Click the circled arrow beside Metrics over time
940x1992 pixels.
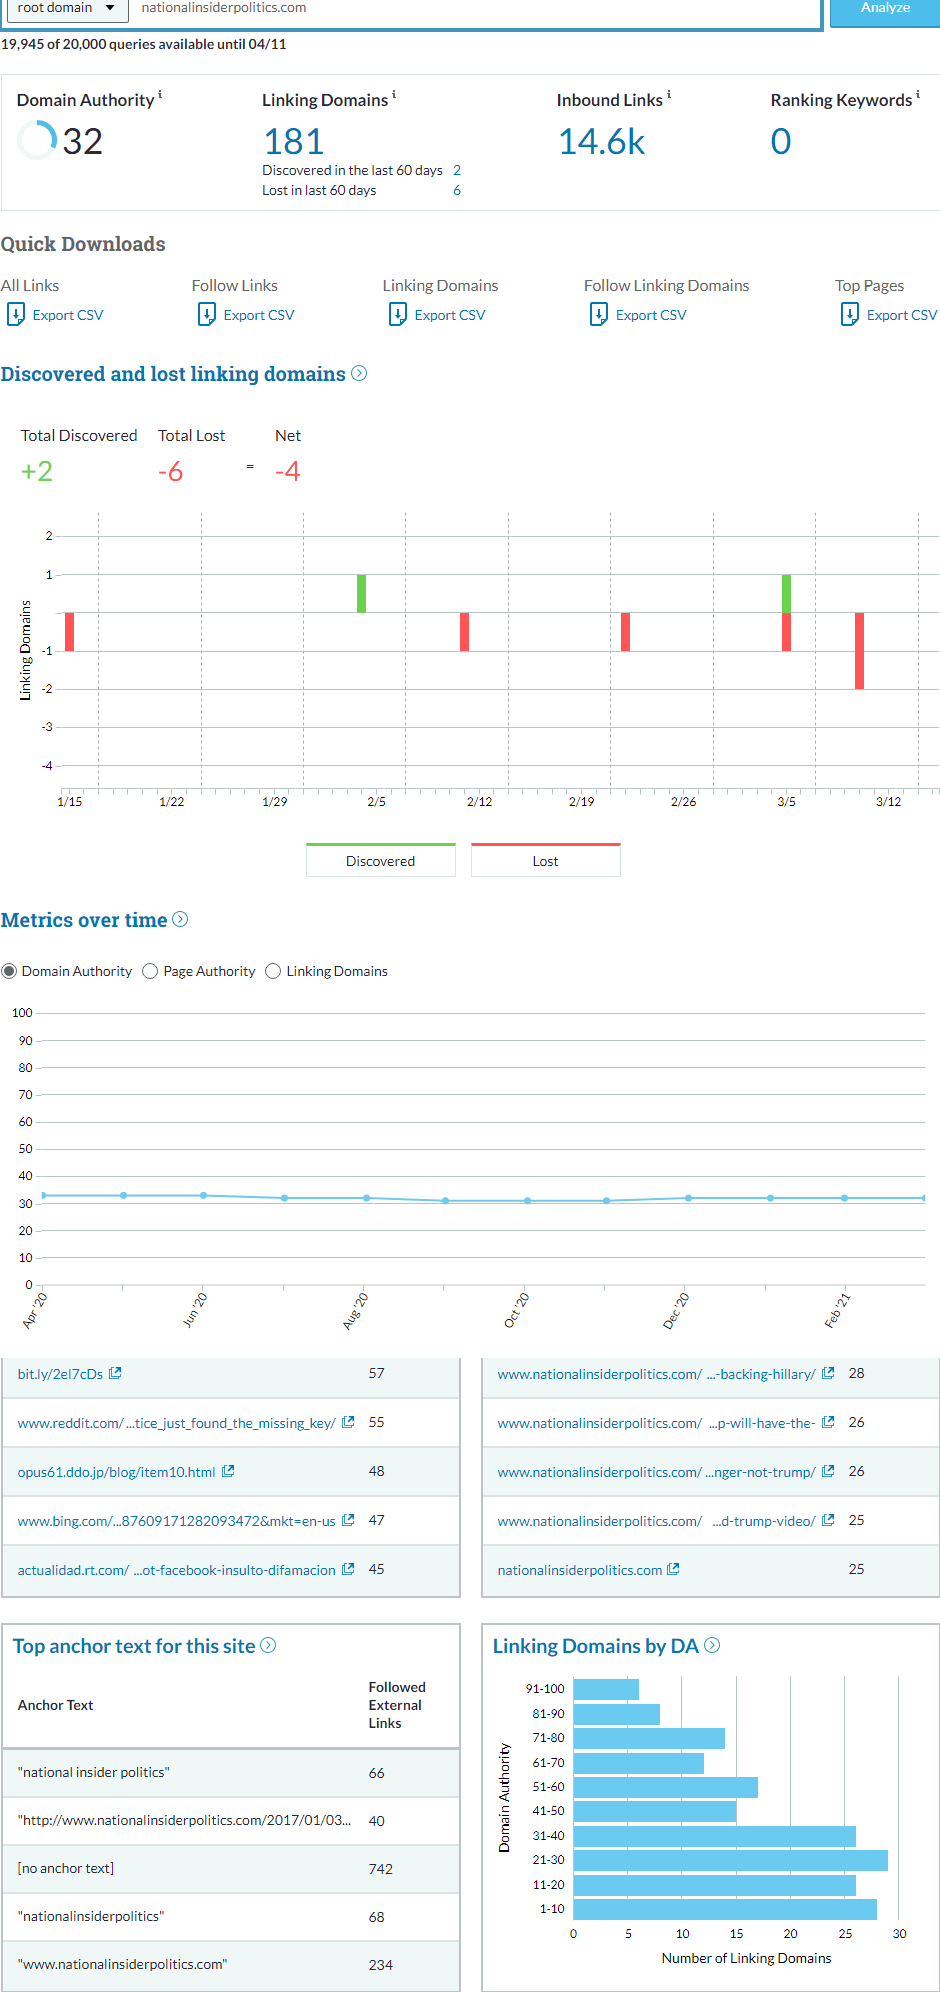point(180,919)
